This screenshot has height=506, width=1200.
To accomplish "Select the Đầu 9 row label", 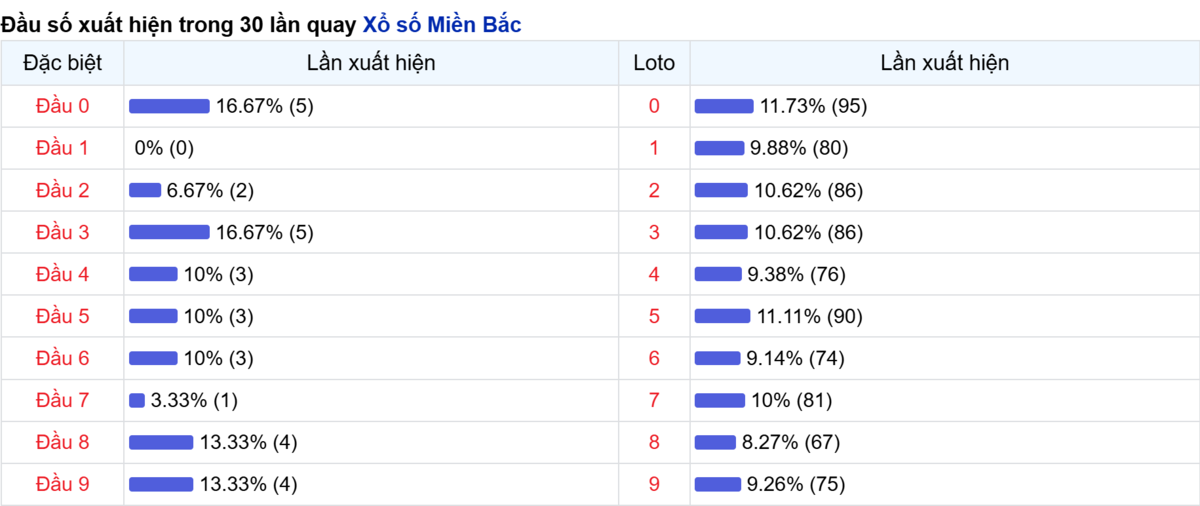I will point(62,484).
